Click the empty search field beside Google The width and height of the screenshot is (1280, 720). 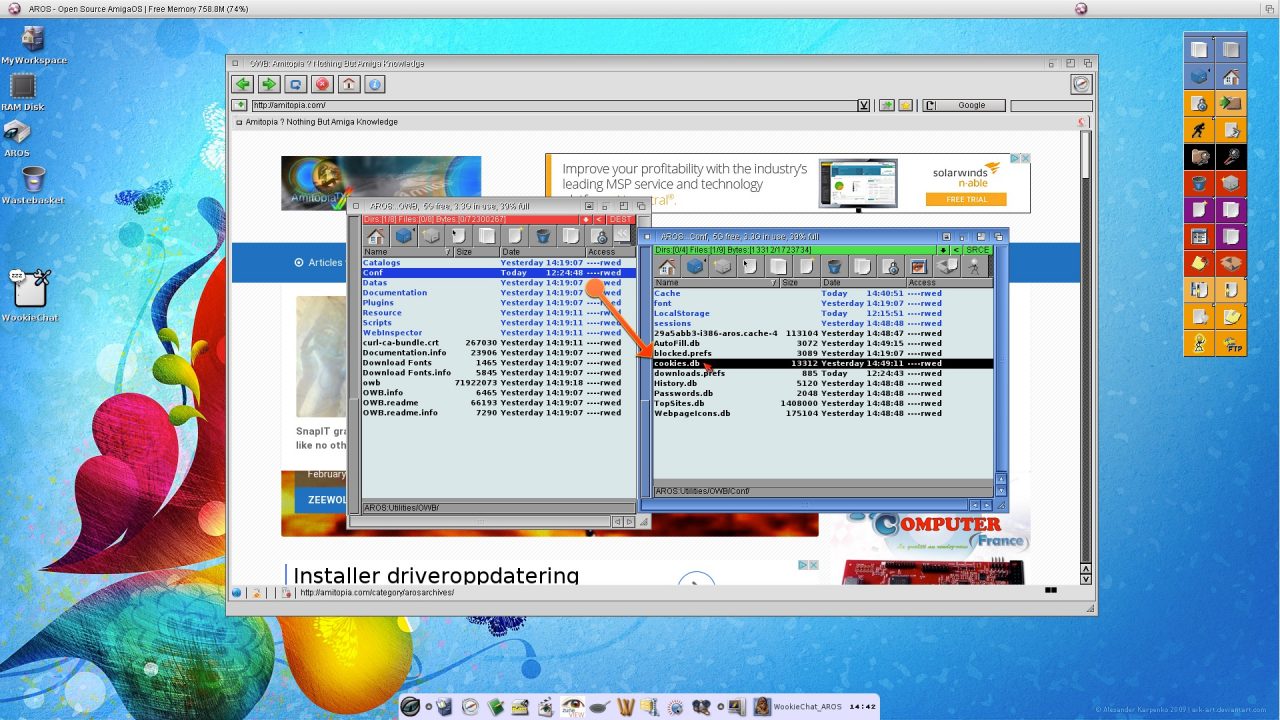click(1051, 105)
